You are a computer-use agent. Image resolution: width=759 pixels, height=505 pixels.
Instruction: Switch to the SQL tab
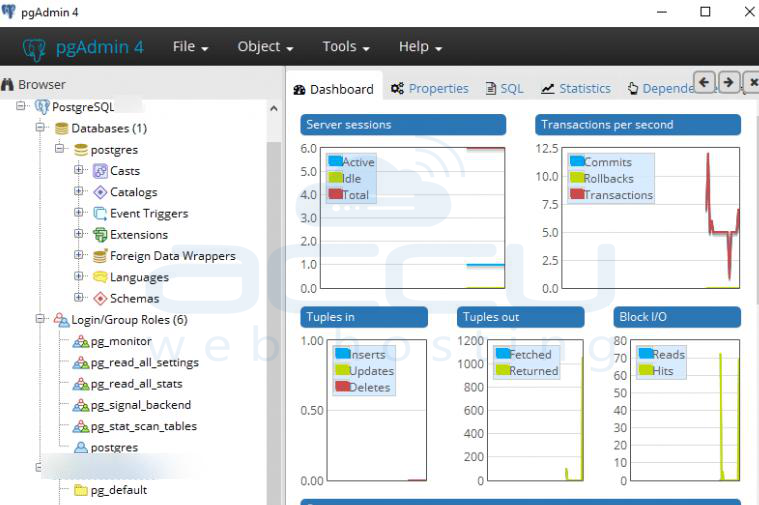pos(505,89)
